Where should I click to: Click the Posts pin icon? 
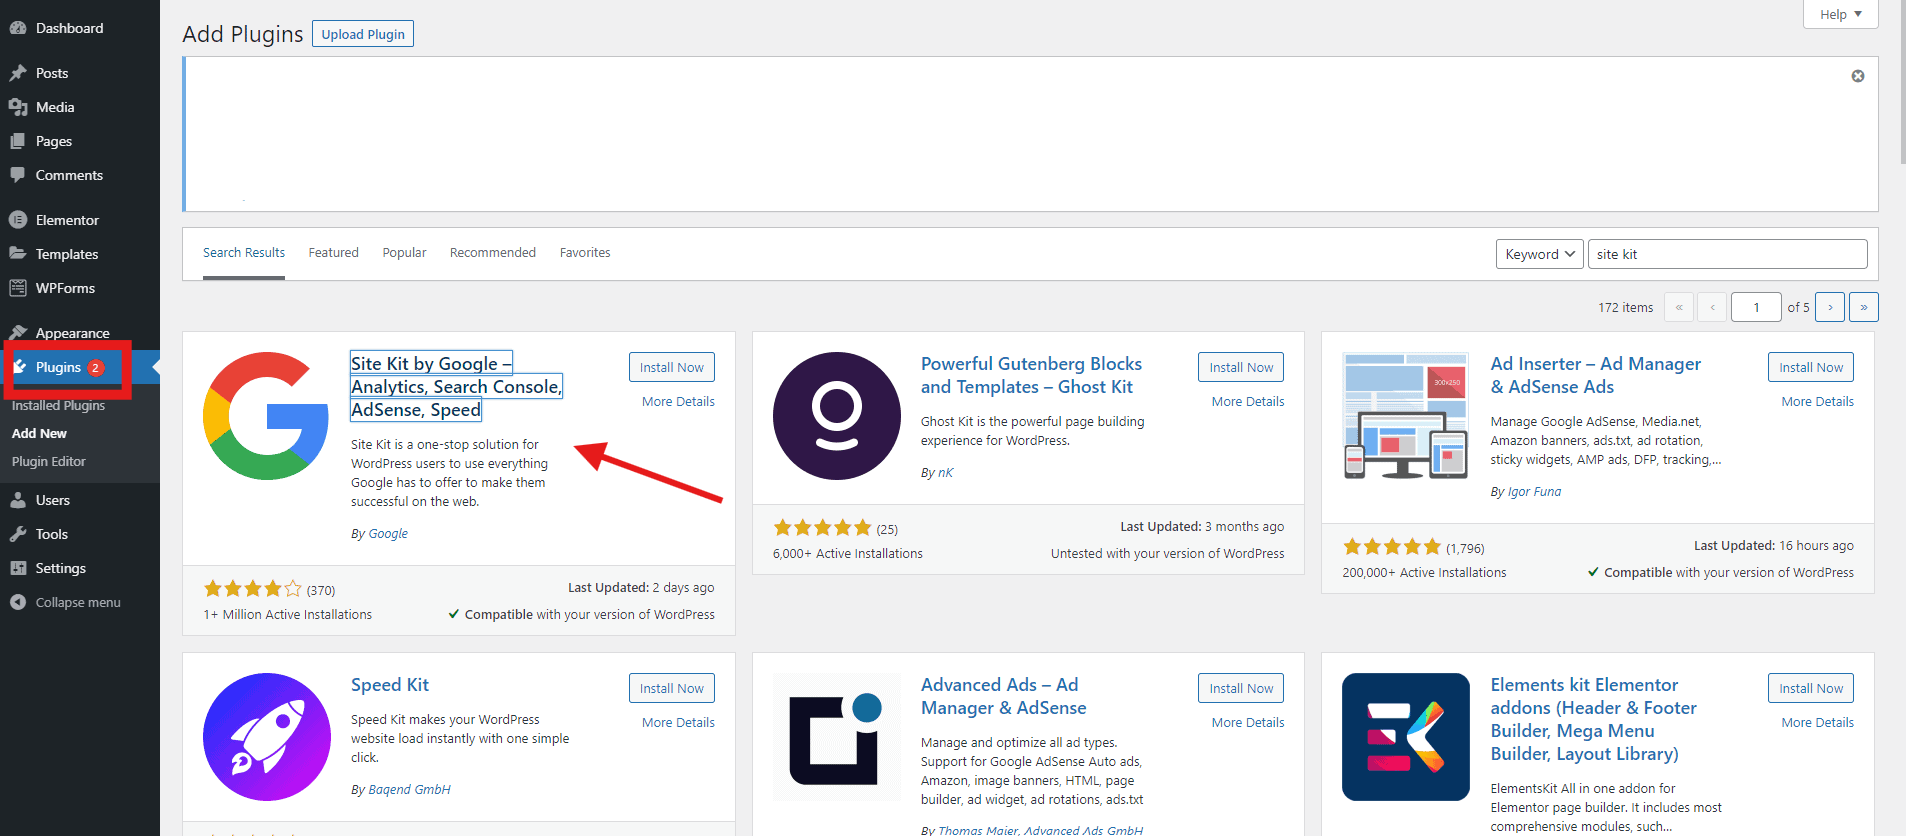(18, 73)
